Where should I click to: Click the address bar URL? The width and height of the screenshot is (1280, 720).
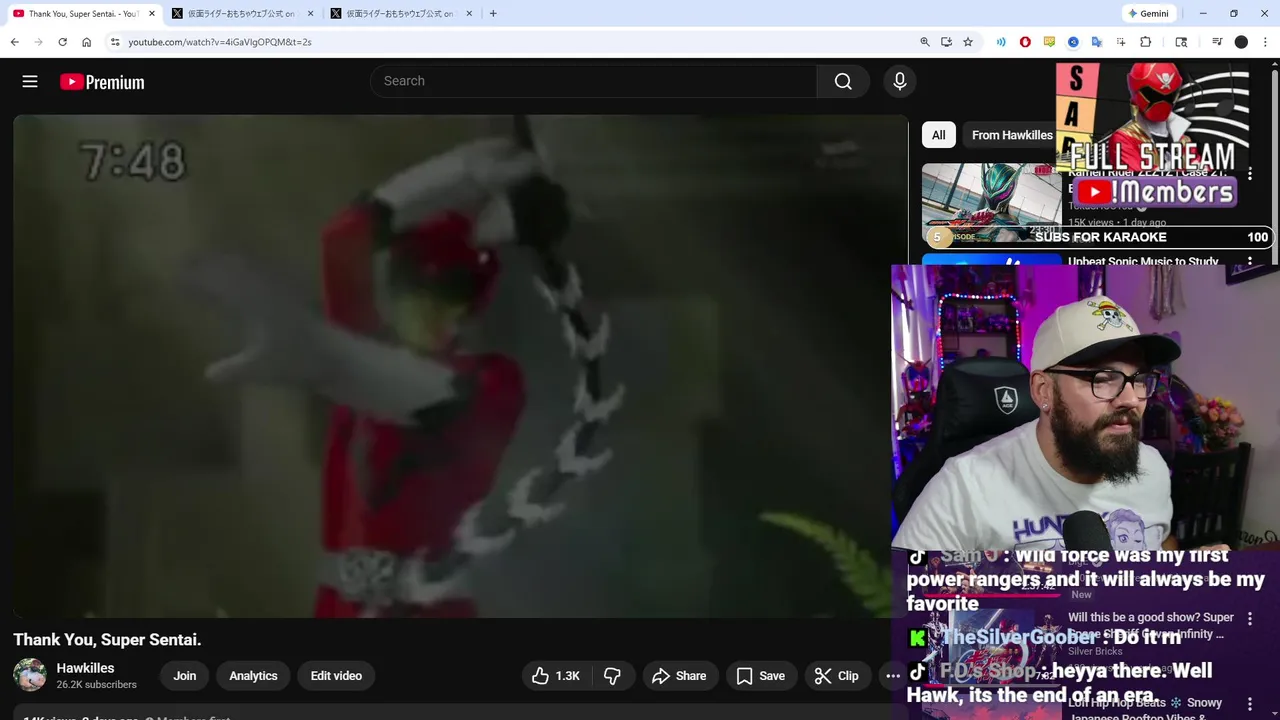click(x=220, y=42)
